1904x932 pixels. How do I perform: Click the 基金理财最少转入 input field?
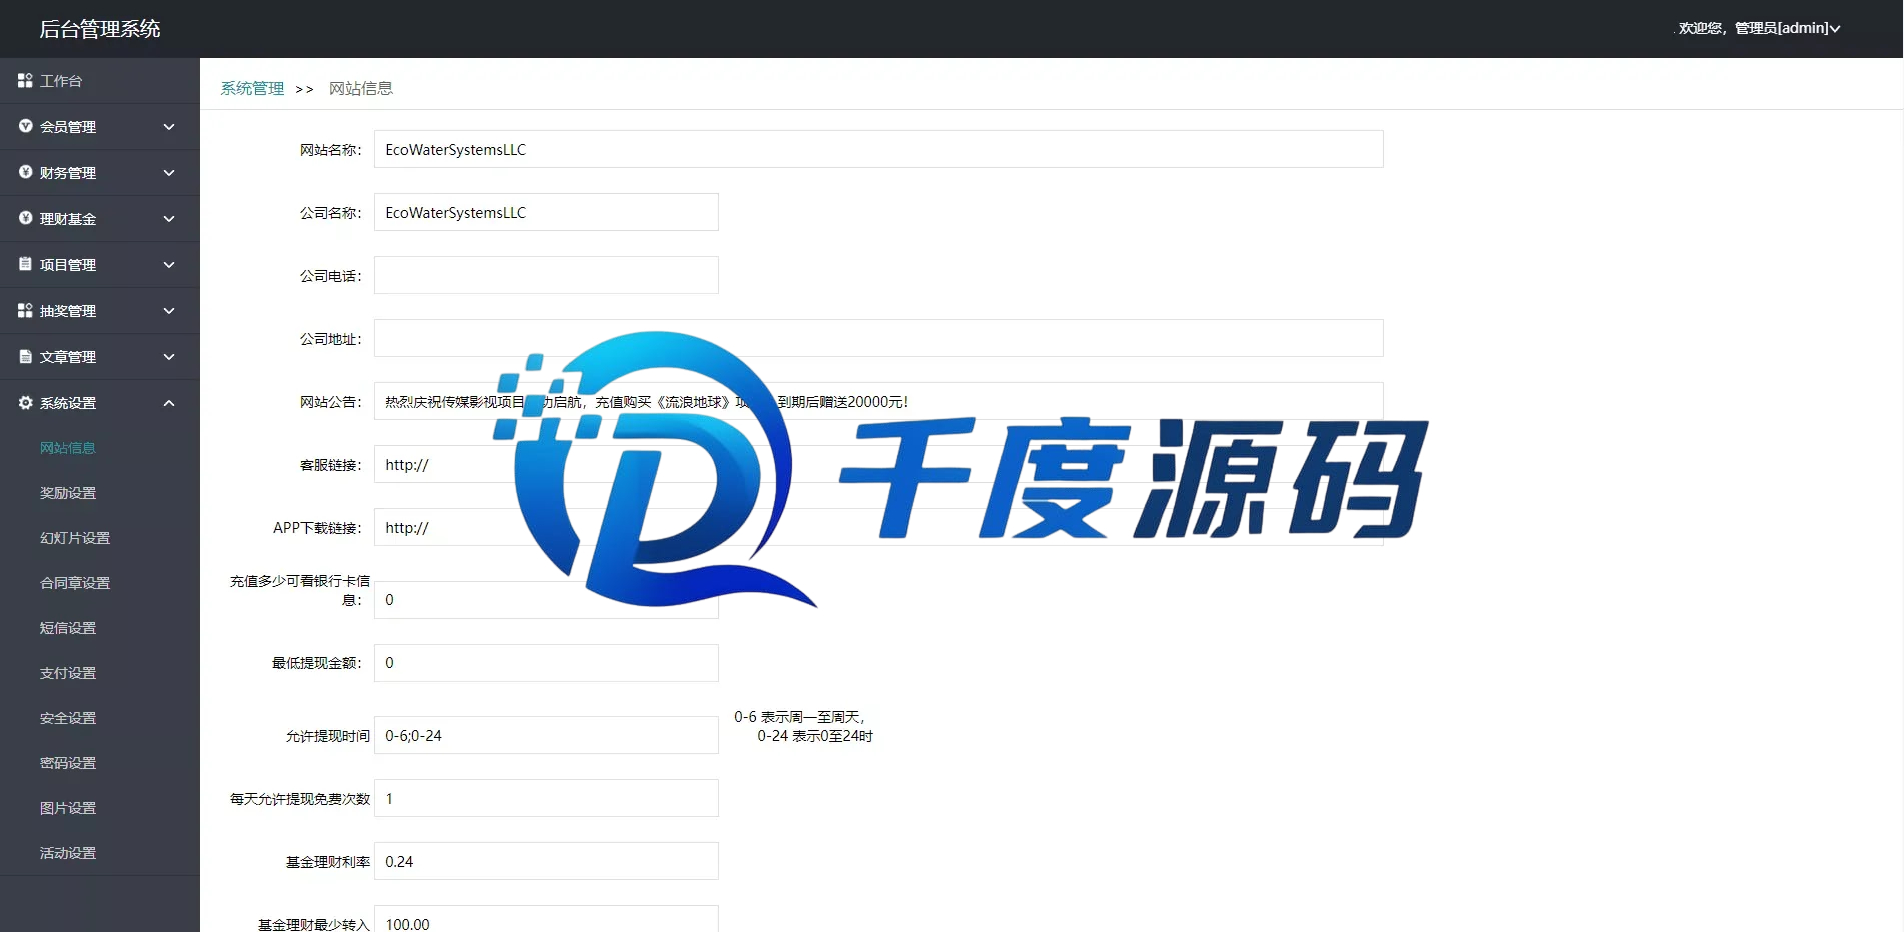point(546,919)
